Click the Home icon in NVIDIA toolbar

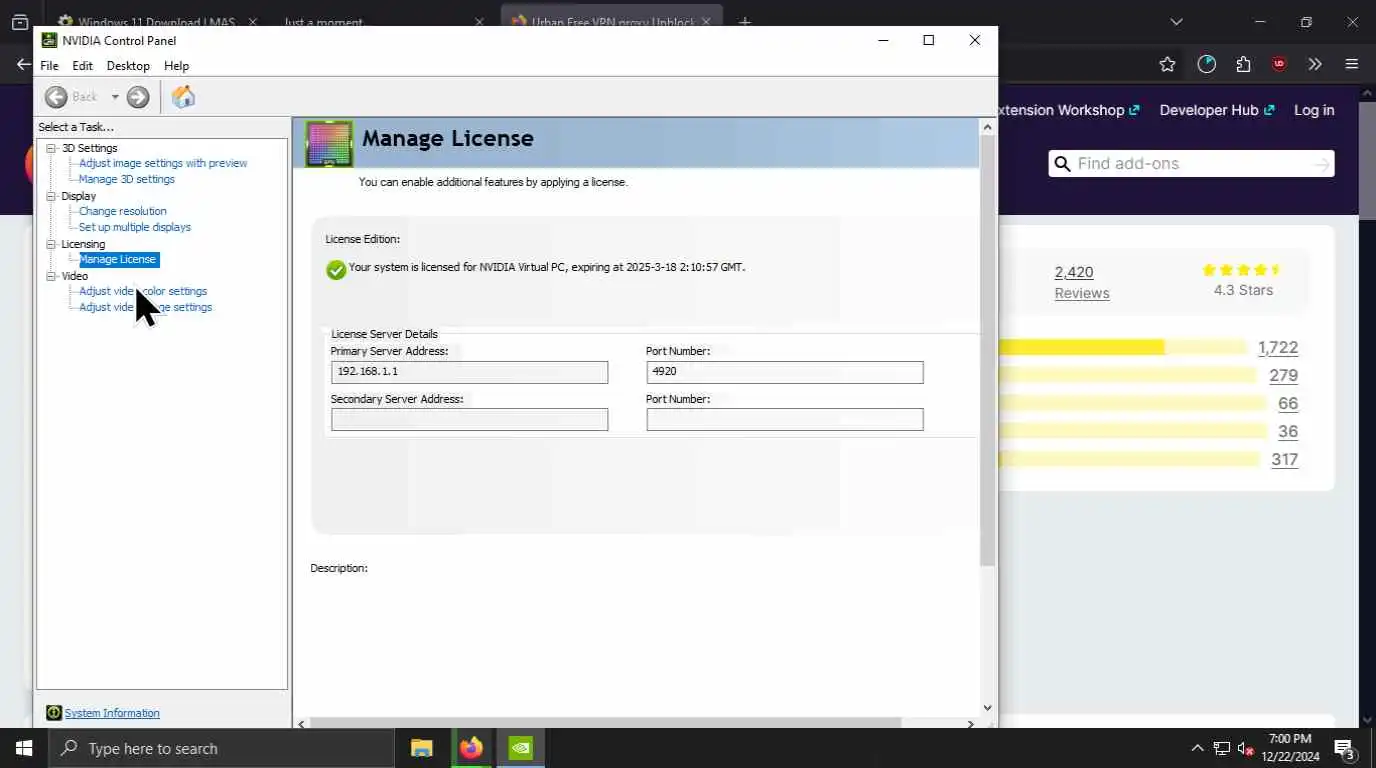[x=183, y=97]
